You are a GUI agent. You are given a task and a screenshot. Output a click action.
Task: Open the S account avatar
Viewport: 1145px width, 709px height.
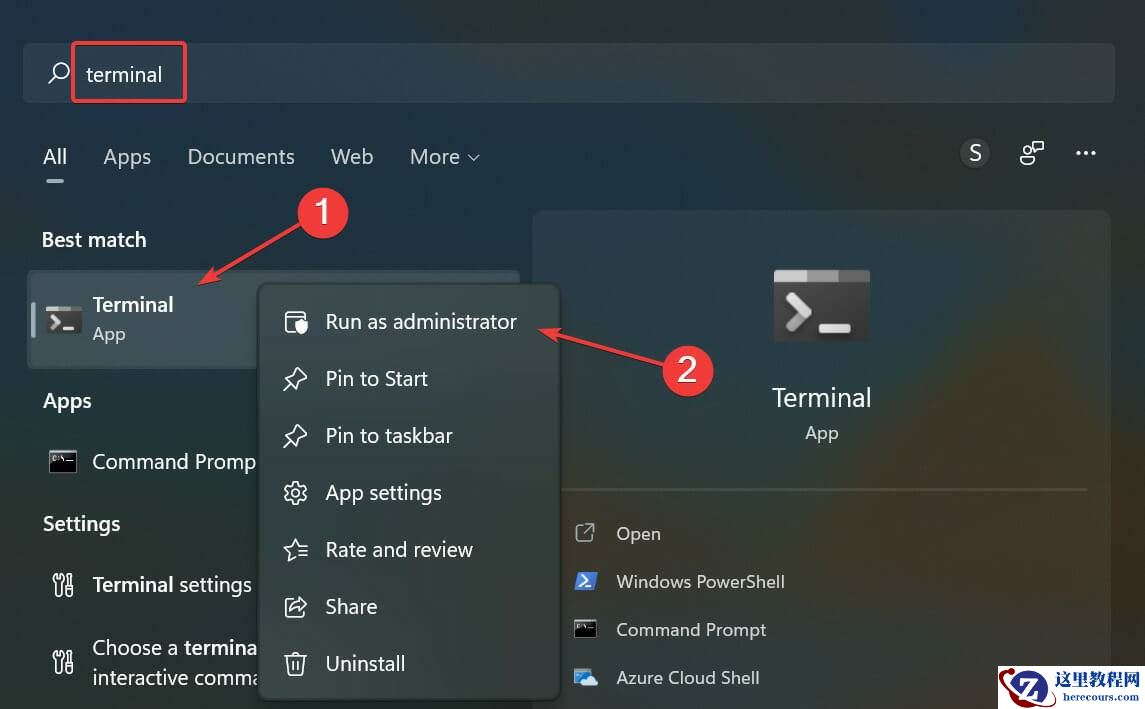(975, 153)
